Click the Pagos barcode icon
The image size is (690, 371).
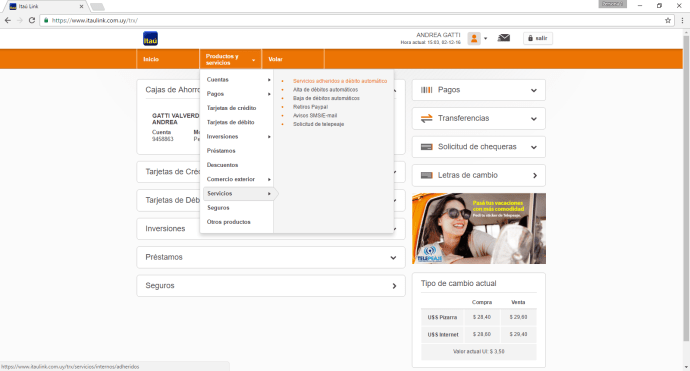[x=426, y=90]
